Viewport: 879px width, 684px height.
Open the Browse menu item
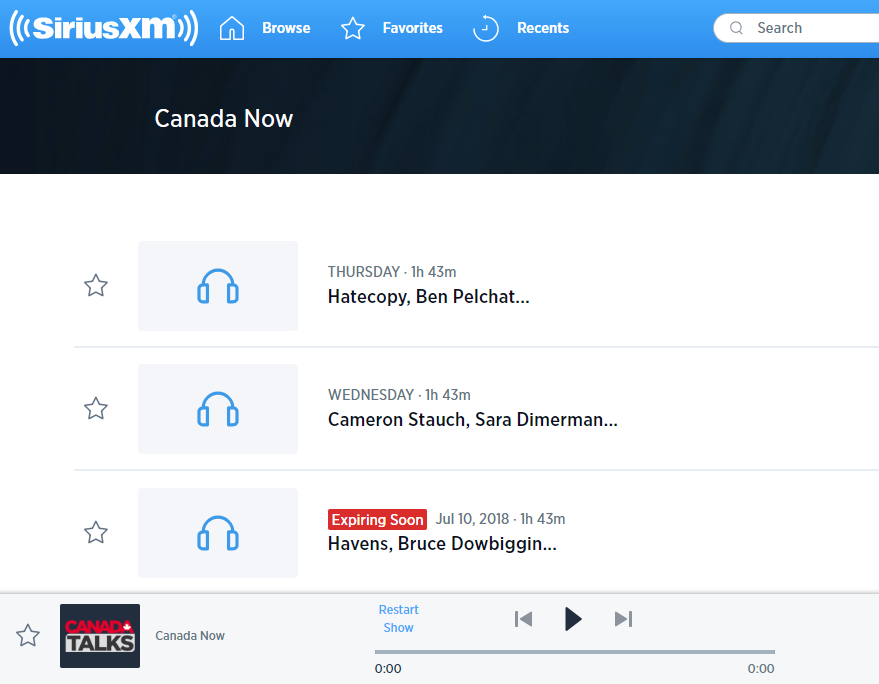coord(286,28)
